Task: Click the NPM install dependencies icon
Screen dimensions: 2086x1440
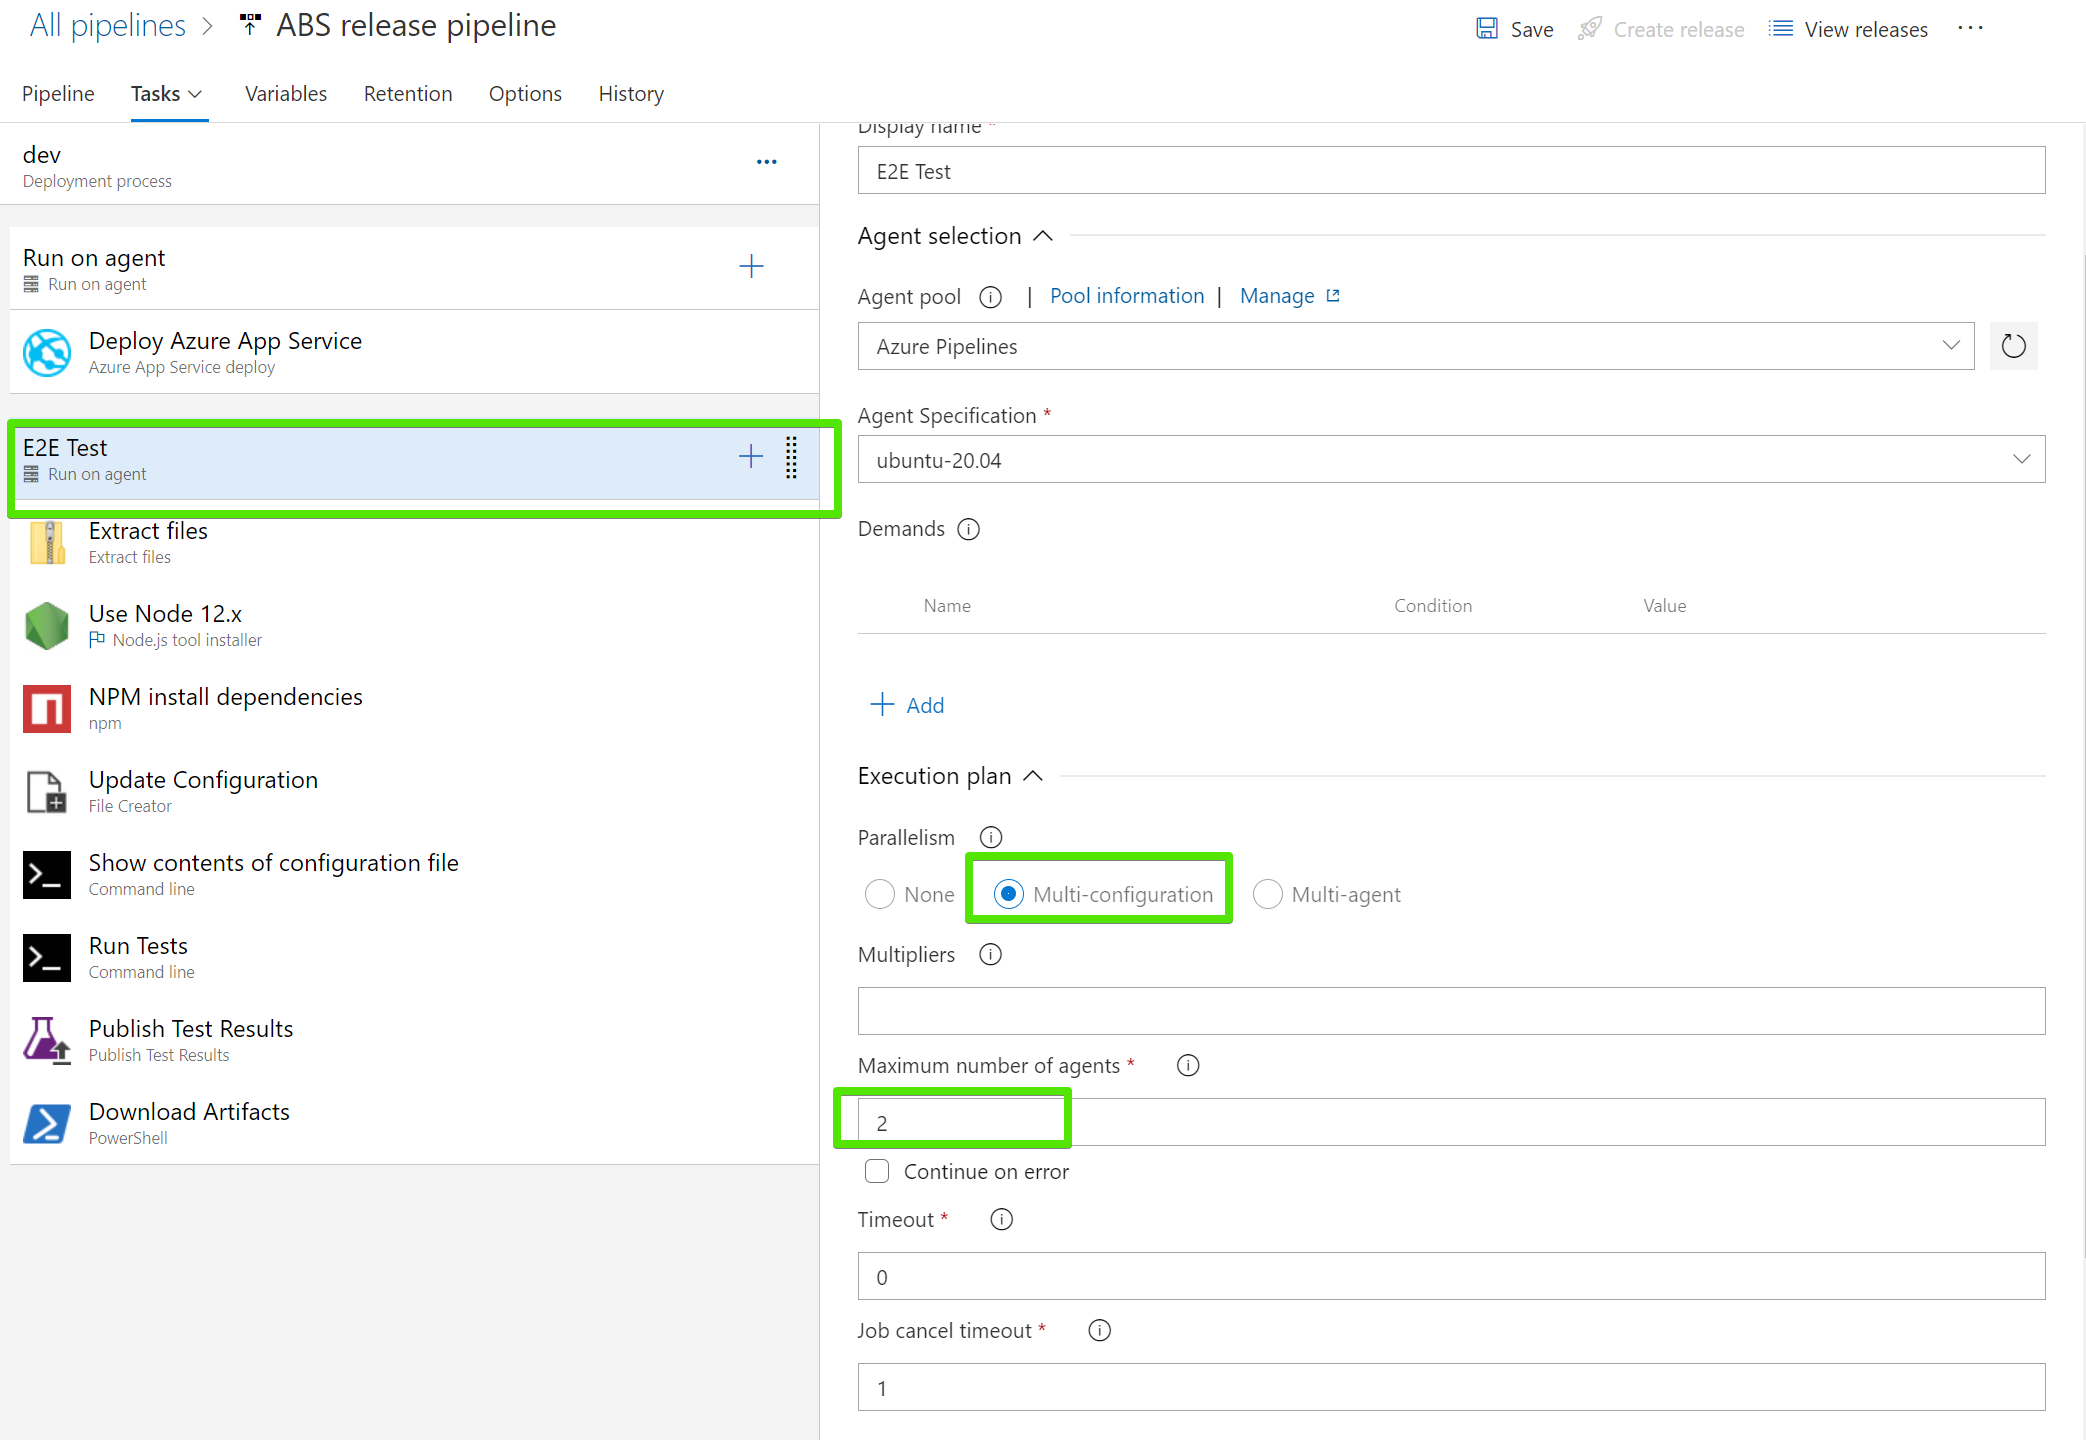Action: point(47,709)
